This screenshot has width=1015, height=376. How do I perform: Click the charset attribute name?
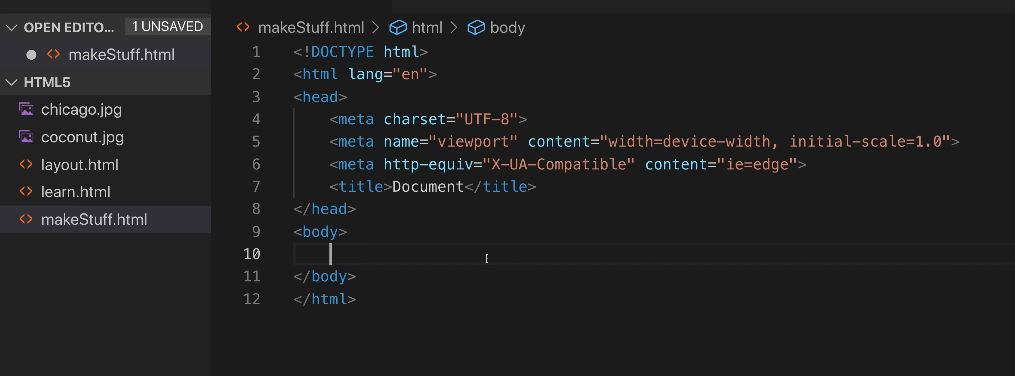pos(415,120)
